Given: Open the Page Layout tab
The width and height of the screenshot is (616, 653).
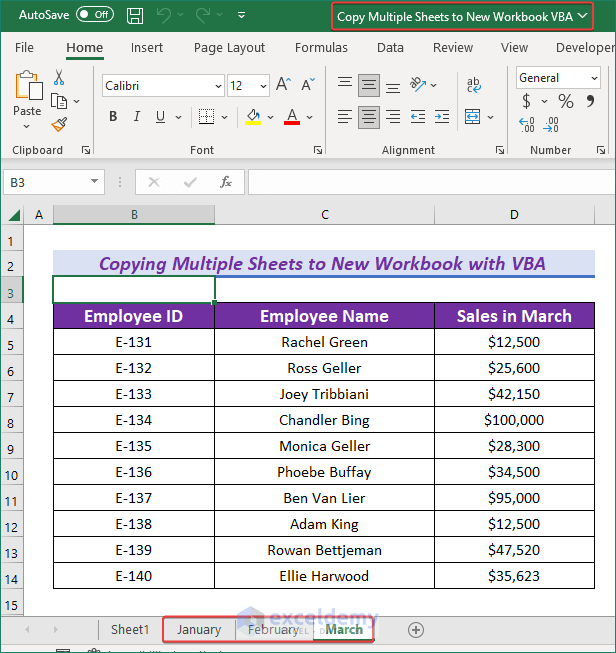Looking at the screenshot, I should click(229, 47).
